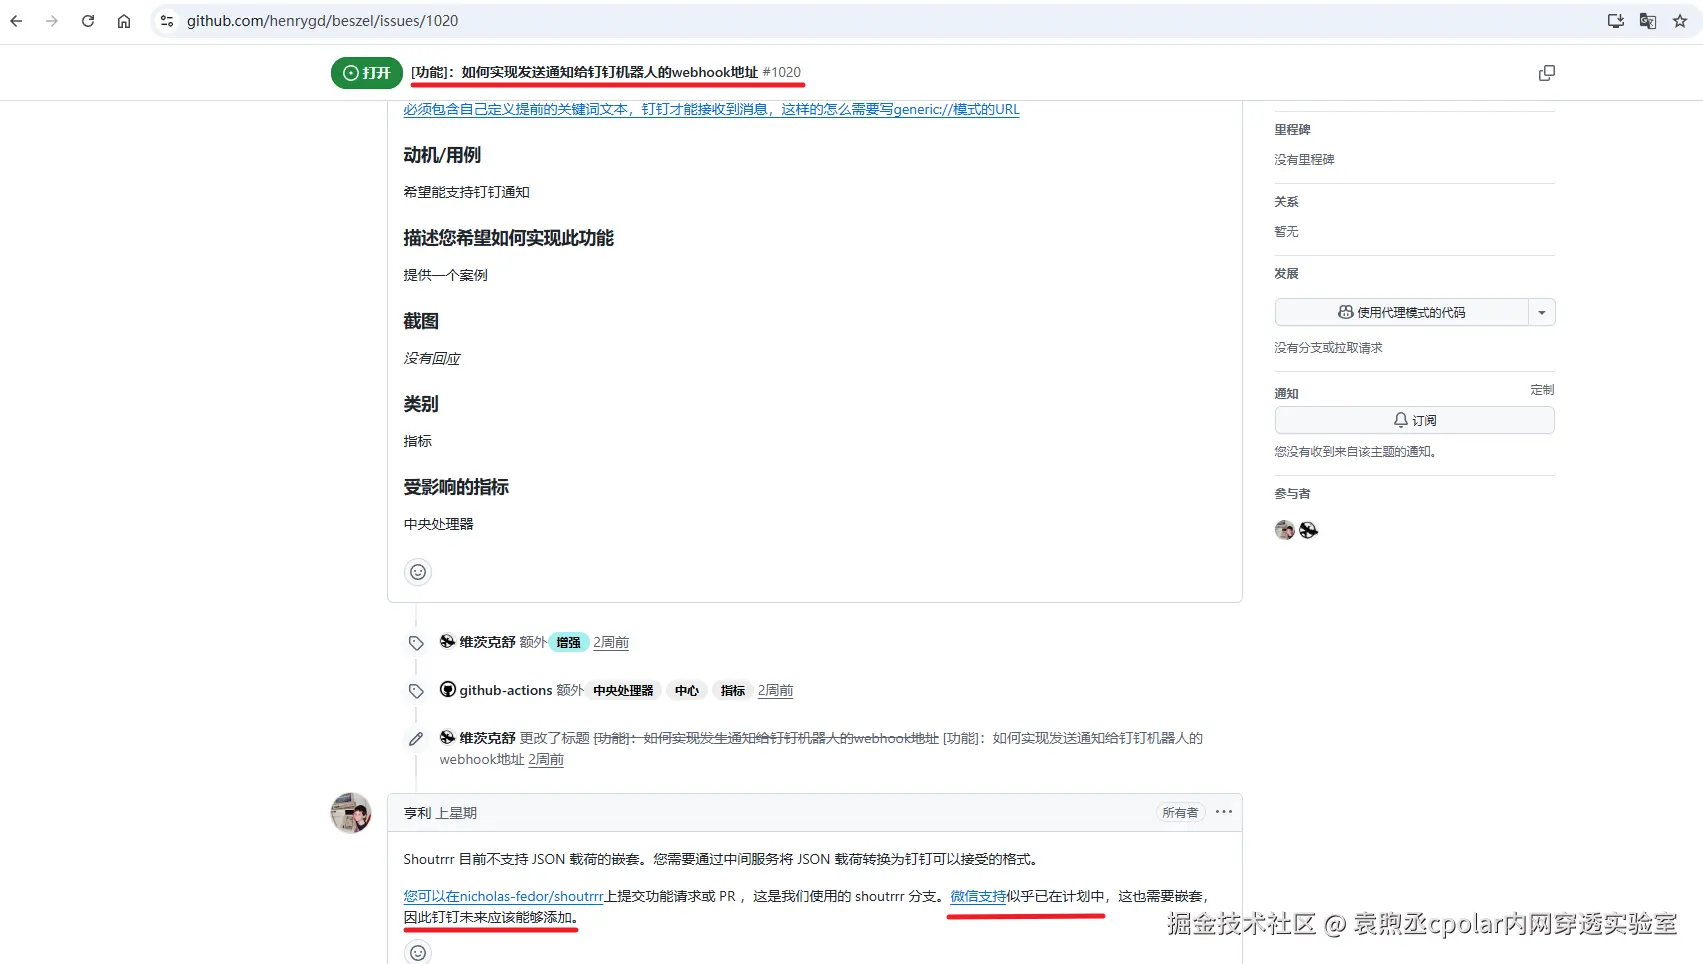Copy issue link icon next to title
Screen dimensions: 1703x964
click(x=1546, y=73)
